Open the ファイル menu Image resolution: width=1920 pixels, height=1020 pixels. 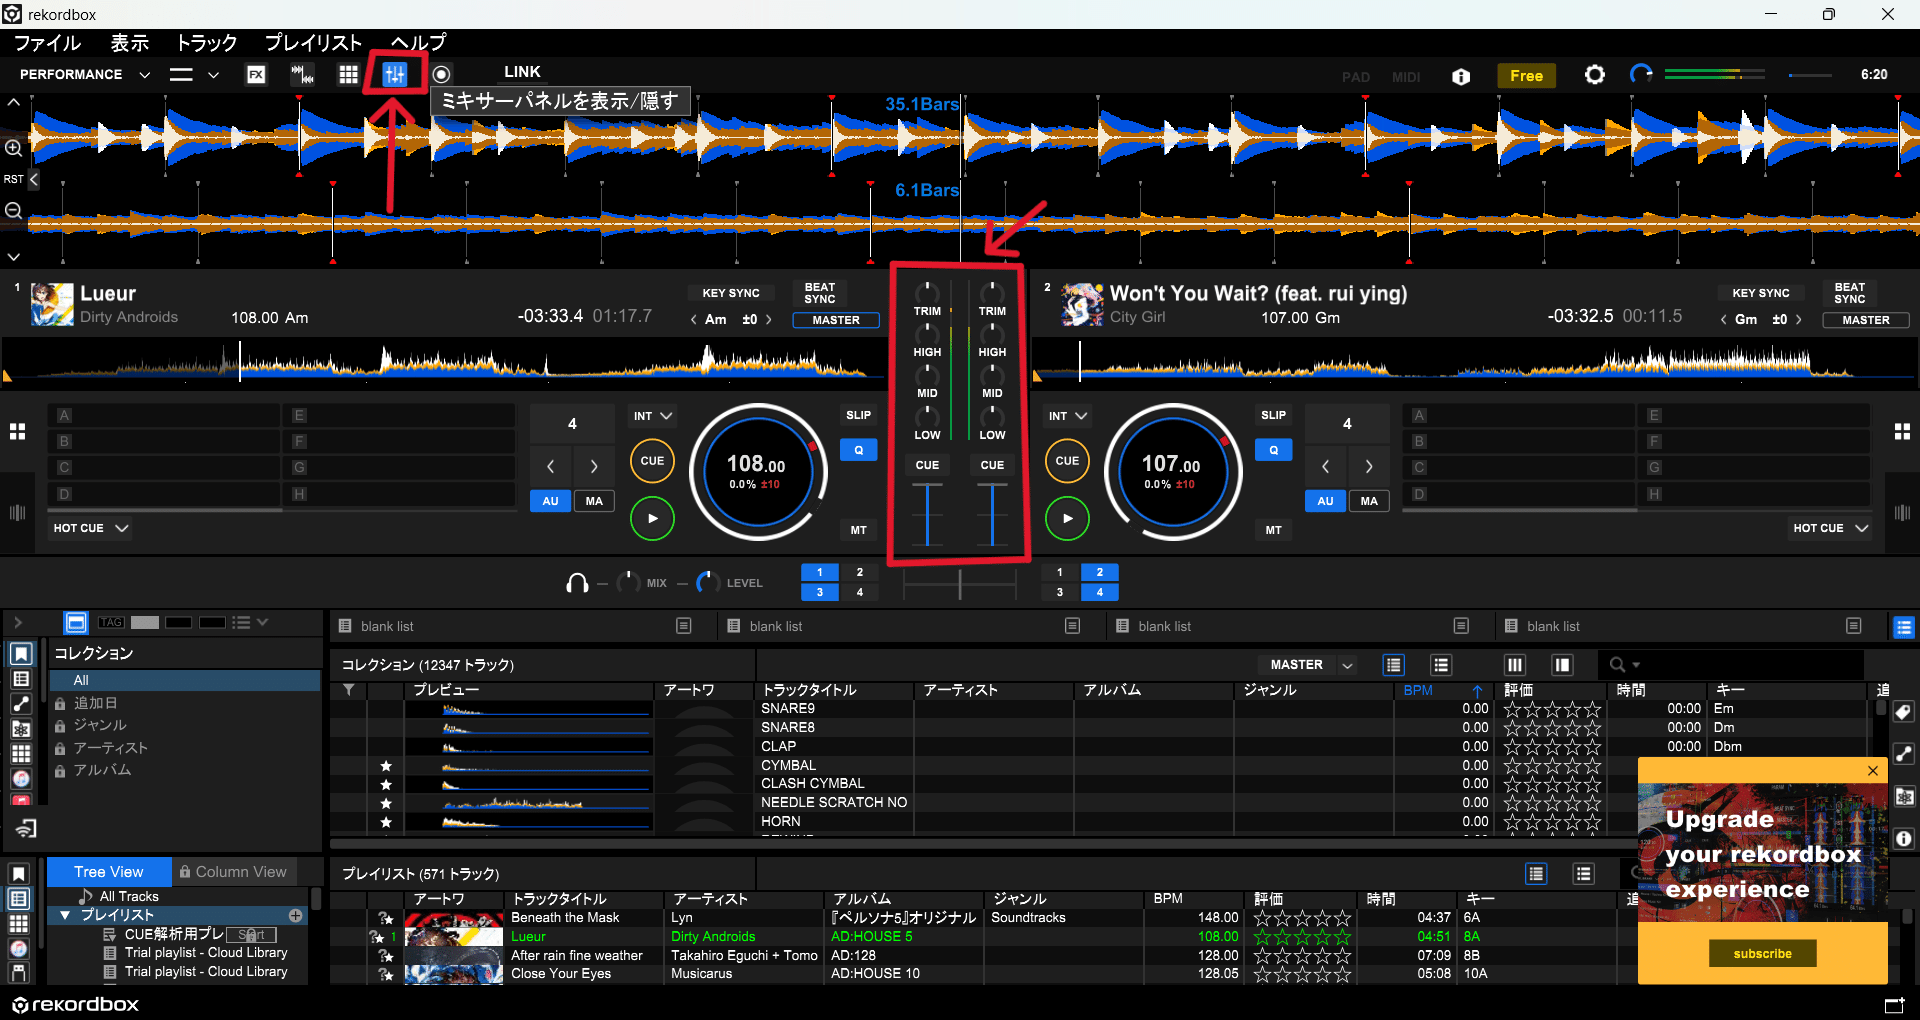[47, 43]
